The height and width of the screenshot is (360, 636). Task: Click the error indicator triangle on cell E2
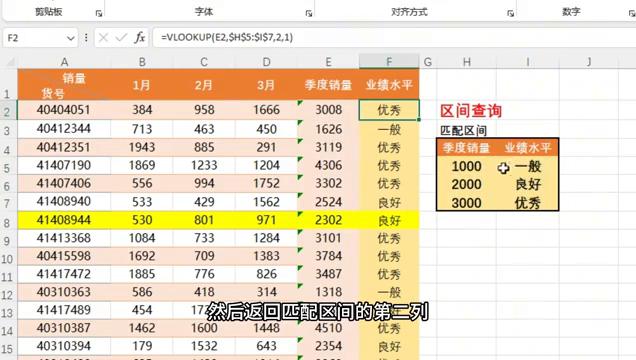300,103
